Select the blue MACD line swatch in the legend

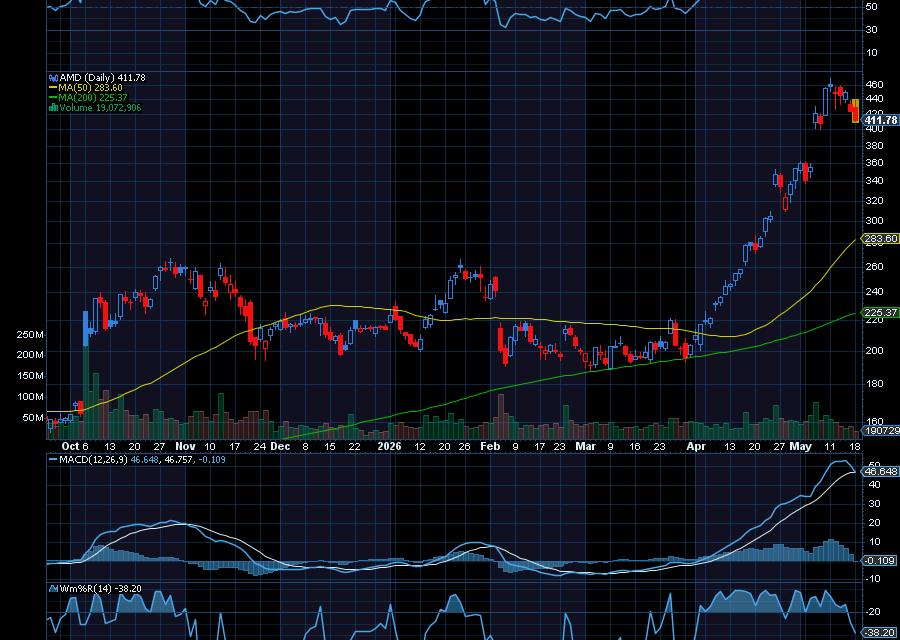[53, 460]
